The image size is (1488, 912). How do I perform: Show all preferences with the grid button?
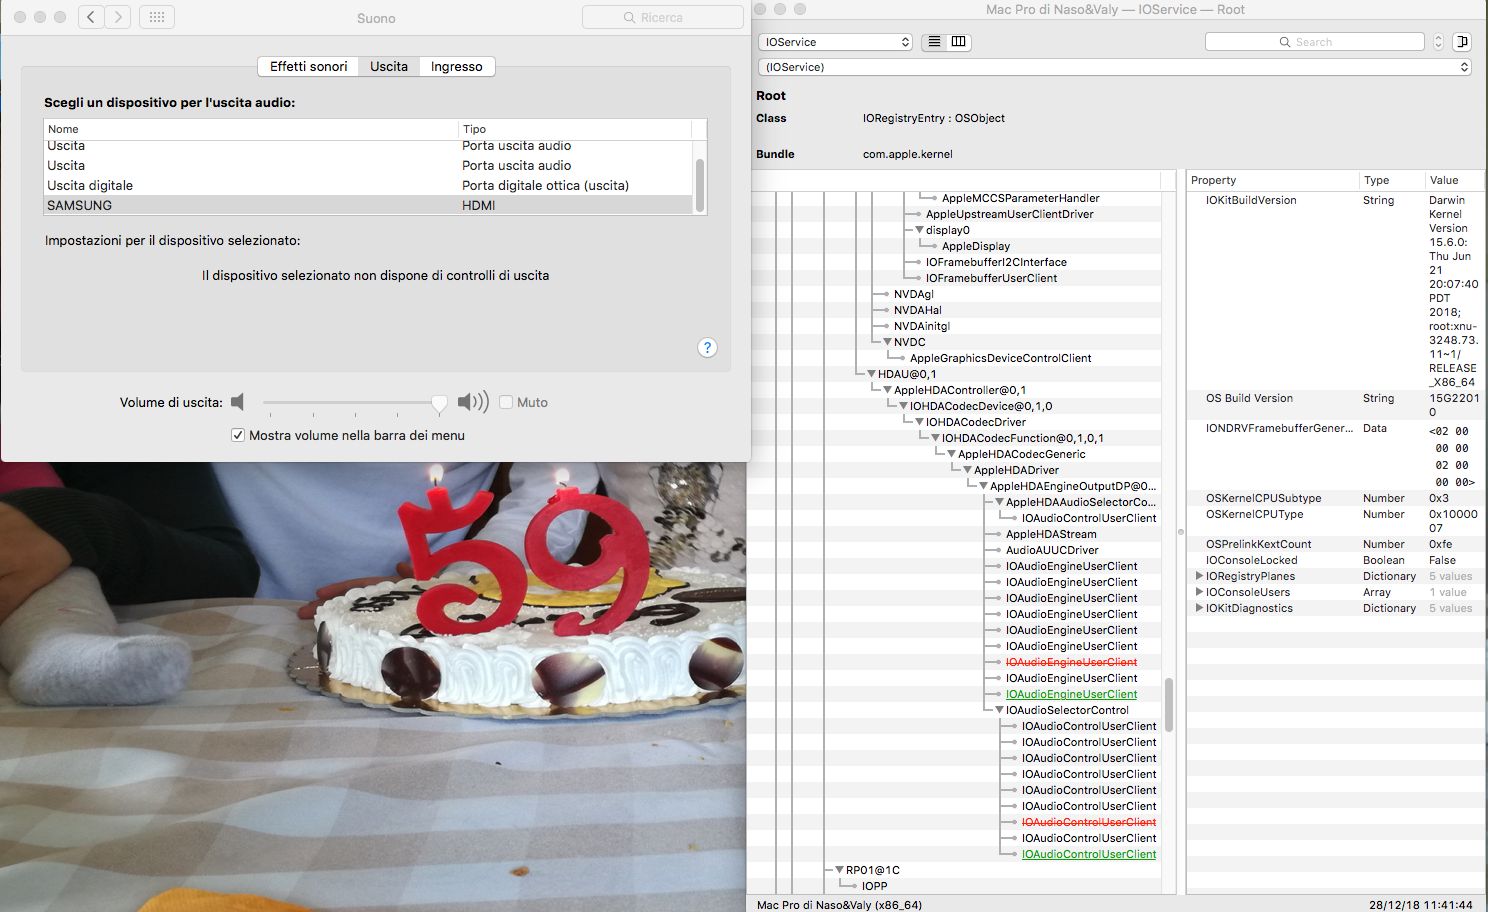point(157,17)
